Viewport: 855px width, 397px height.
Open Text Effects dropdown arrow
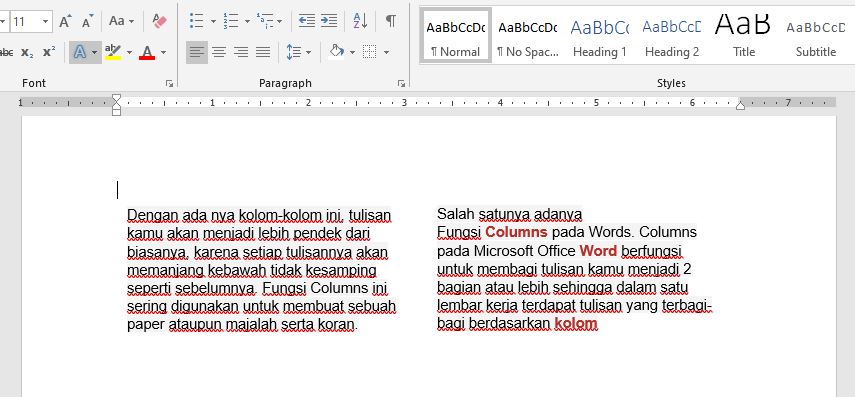pyautogui.click(x=95, y=52)
